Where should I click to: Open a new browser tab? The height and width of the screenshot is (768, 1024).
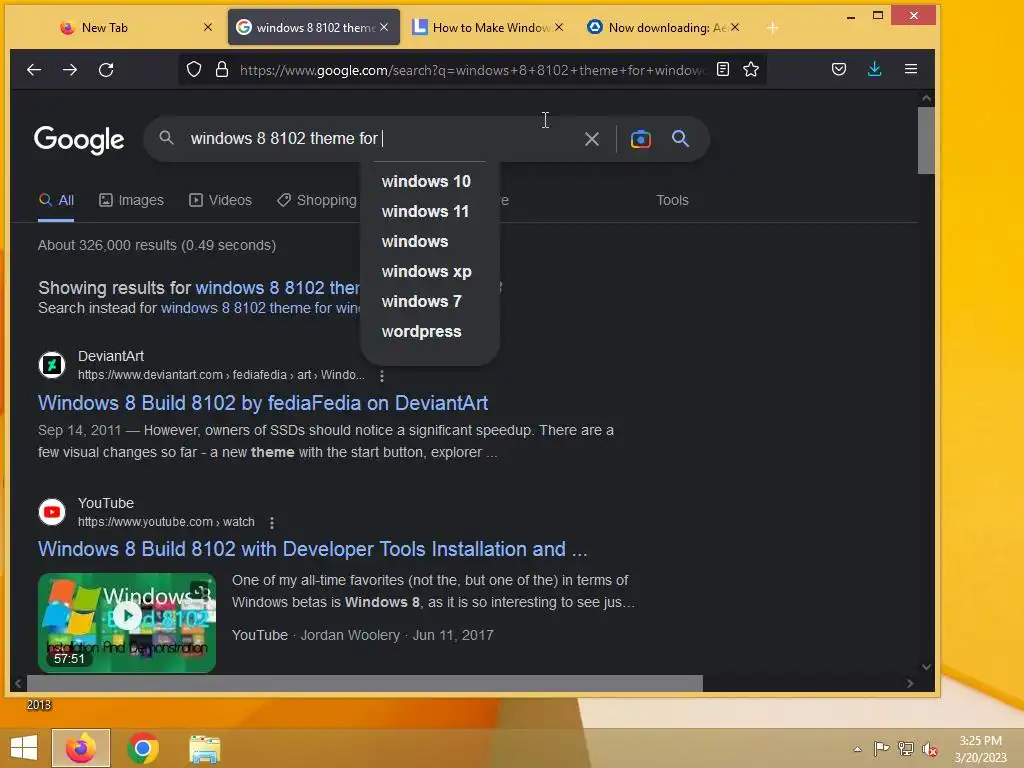coord(773,27)
